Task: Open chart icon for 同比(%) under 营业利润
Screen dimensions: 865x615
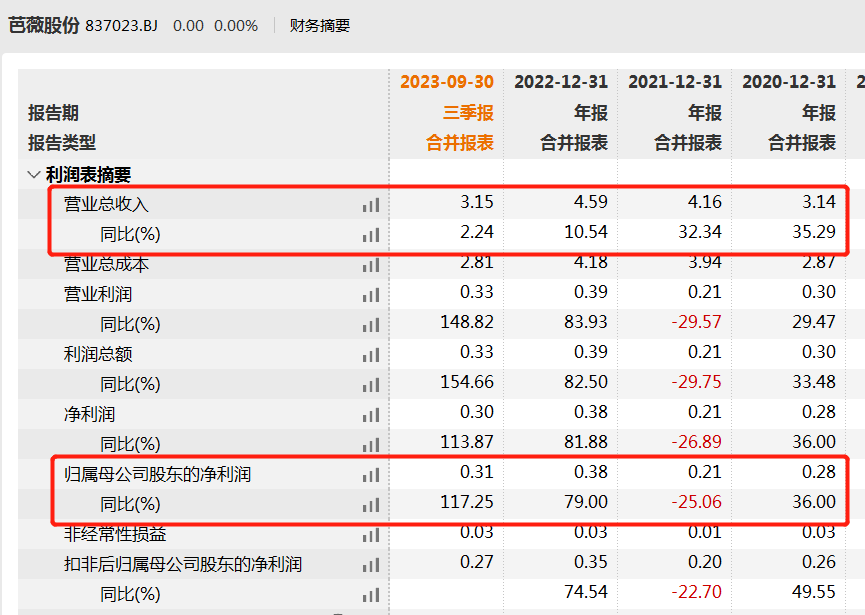Action: pos(371,325)
